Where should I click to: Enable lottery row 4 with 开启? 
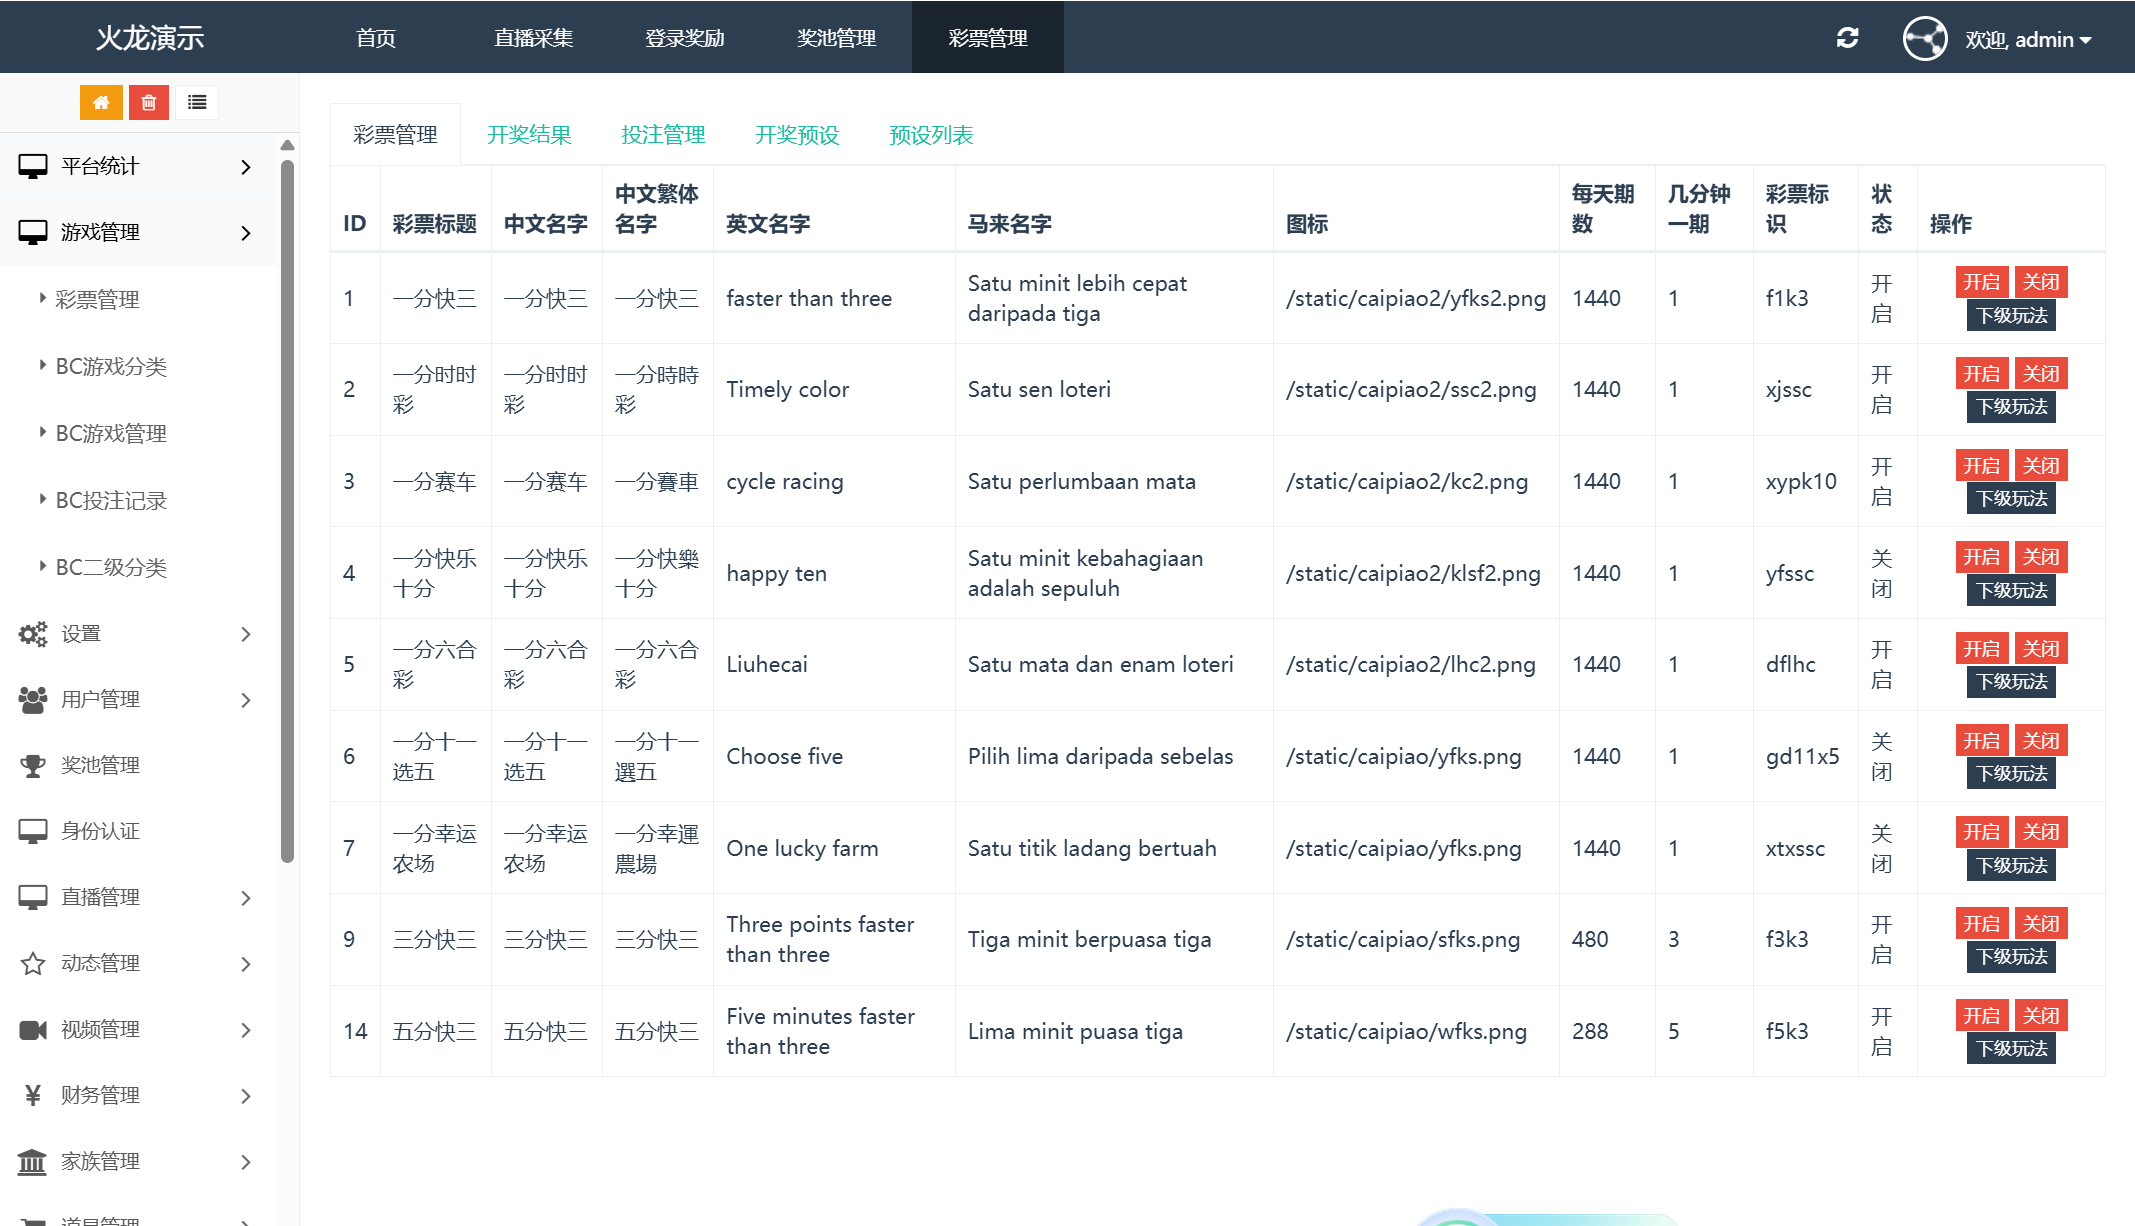(x=1981, y=557)
